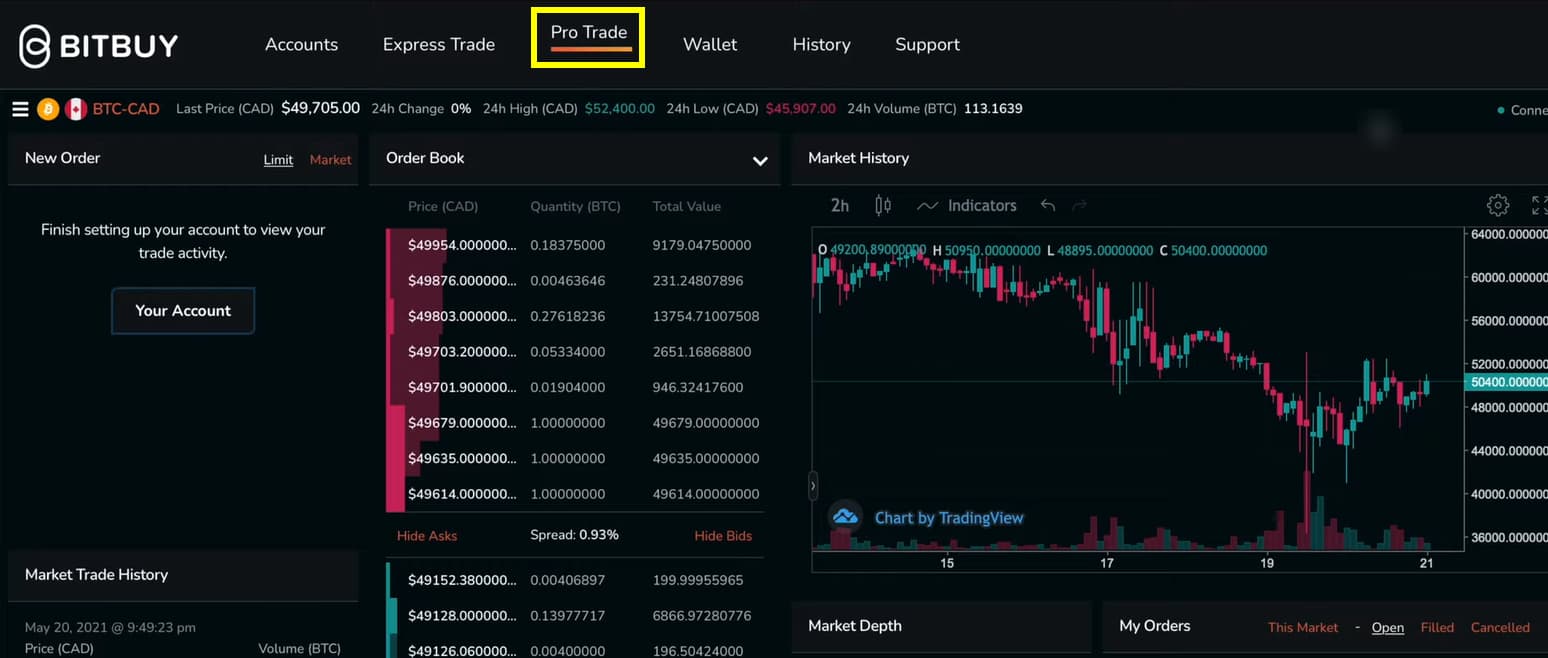Open the candlestick chart style icon
Viewport: 1548px width, 658px height.
coord(883,205)
